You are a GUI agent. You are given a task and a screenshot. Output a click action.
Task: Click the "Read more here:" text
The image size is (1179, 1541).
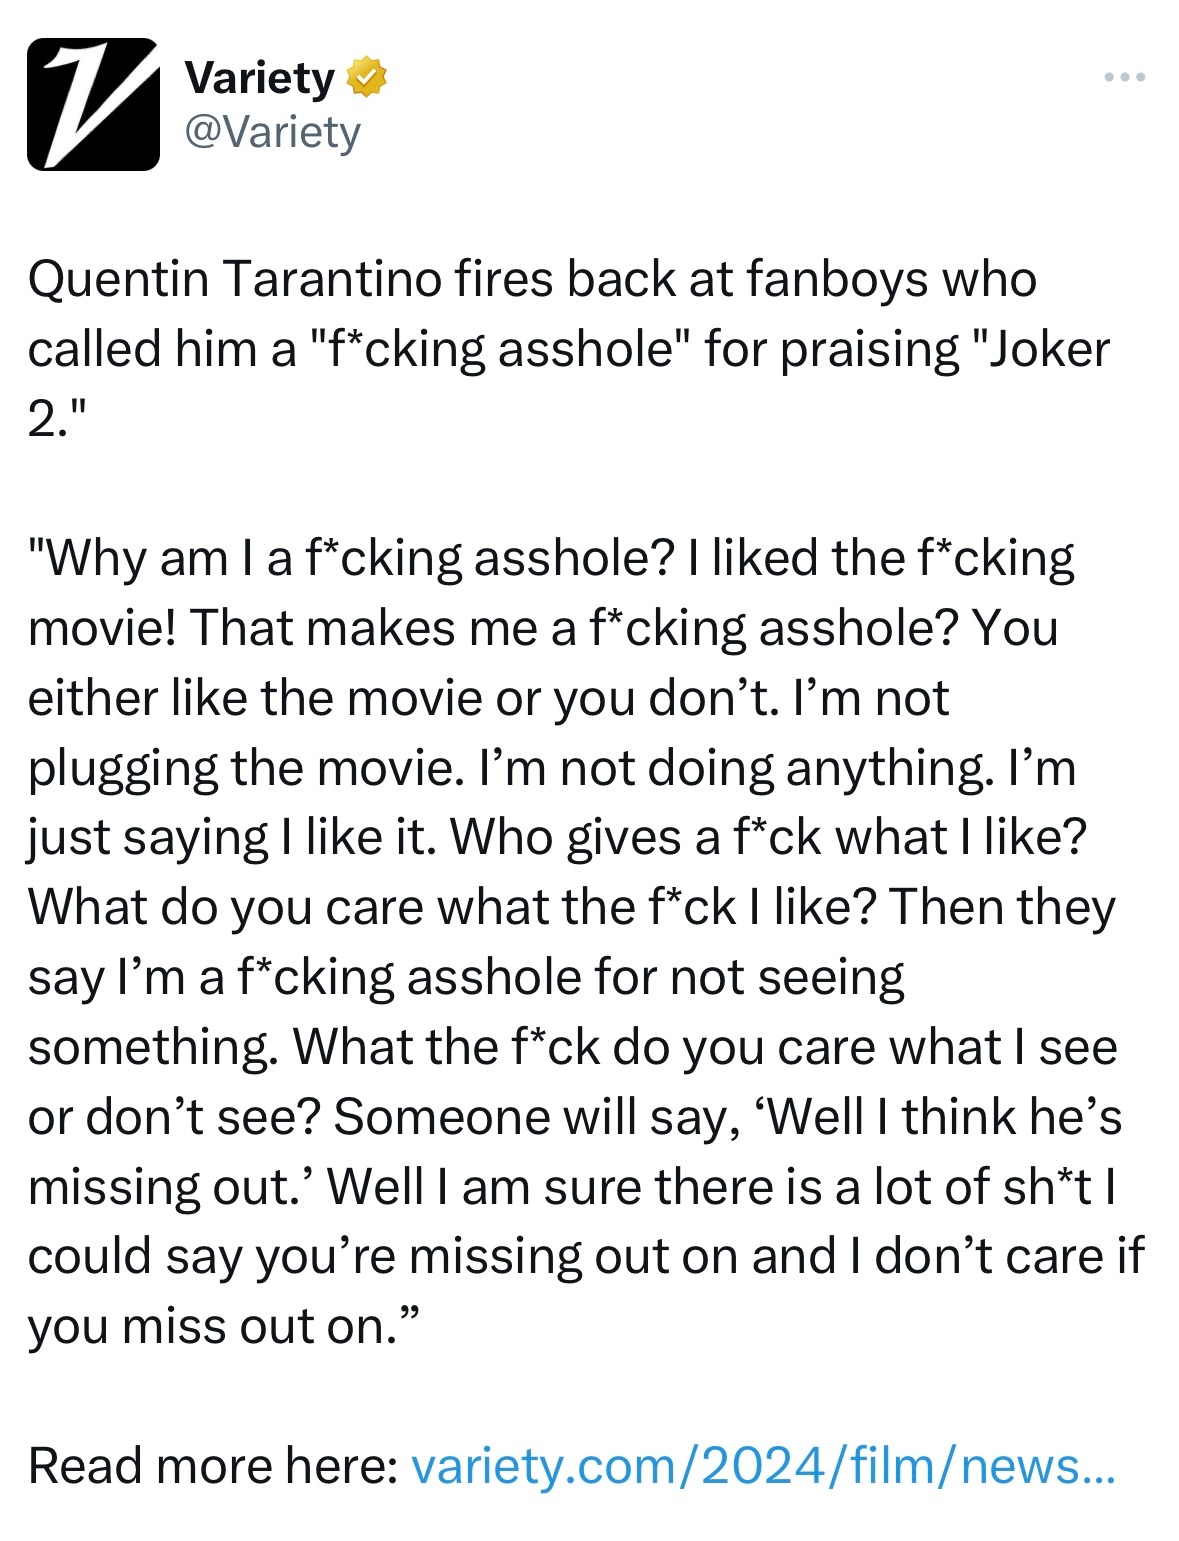tap(214, 1466)
